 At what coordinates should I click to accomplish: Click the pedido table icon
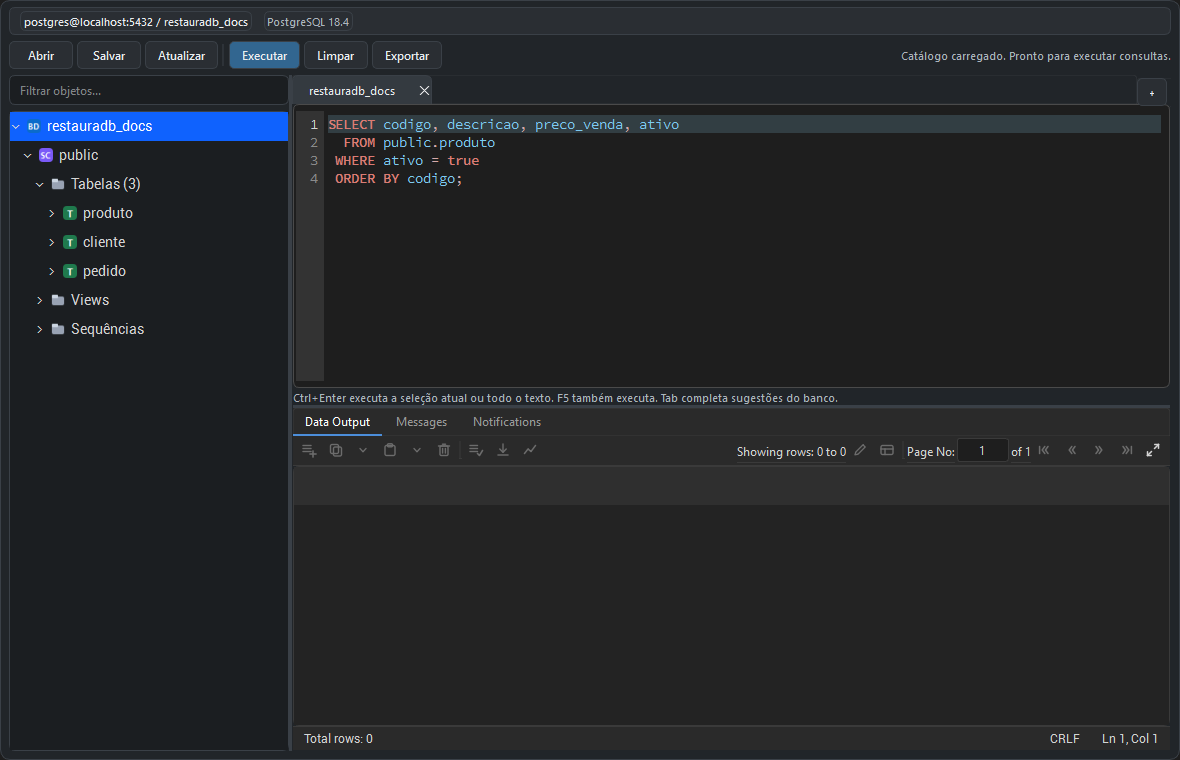pyautogui.click(x=70, y=272)
